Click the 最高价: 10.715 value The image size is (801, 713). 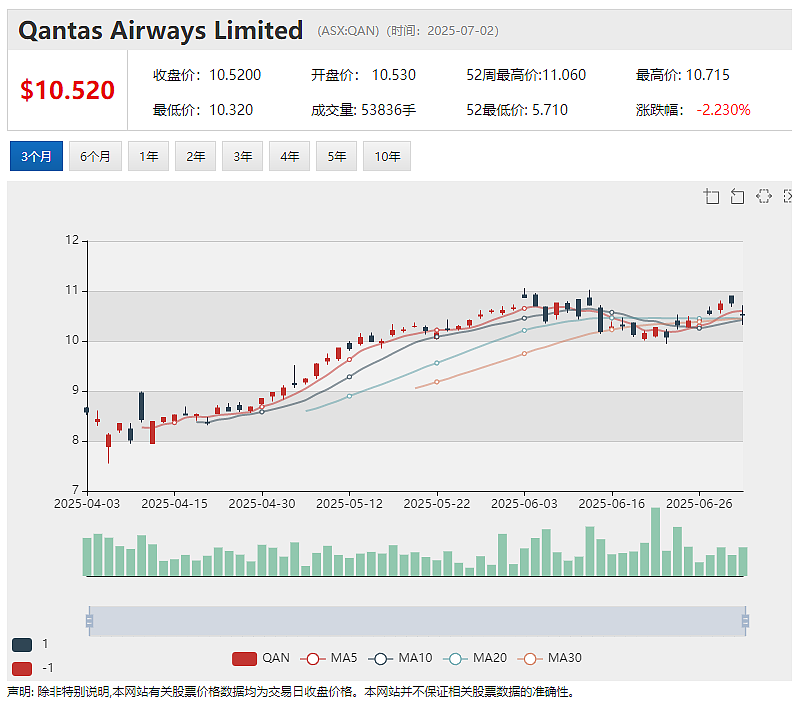click(682, 75)
